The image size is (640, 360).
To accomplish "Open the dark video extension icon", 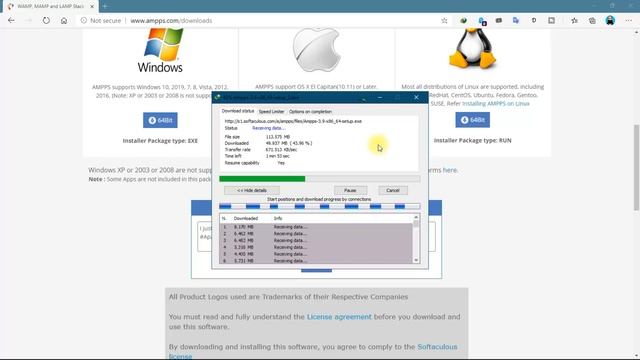I will click(499, 20).
